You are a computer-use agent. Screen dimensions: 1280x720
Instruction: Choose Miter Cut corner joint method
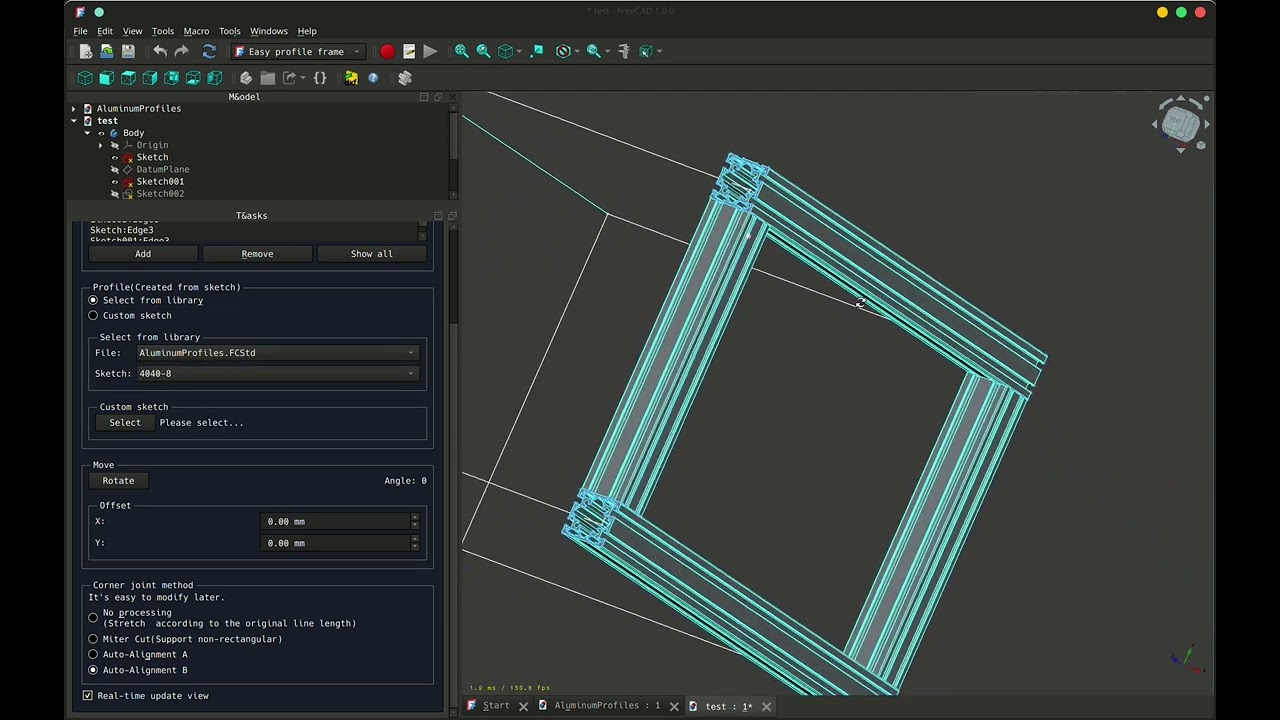93,639
